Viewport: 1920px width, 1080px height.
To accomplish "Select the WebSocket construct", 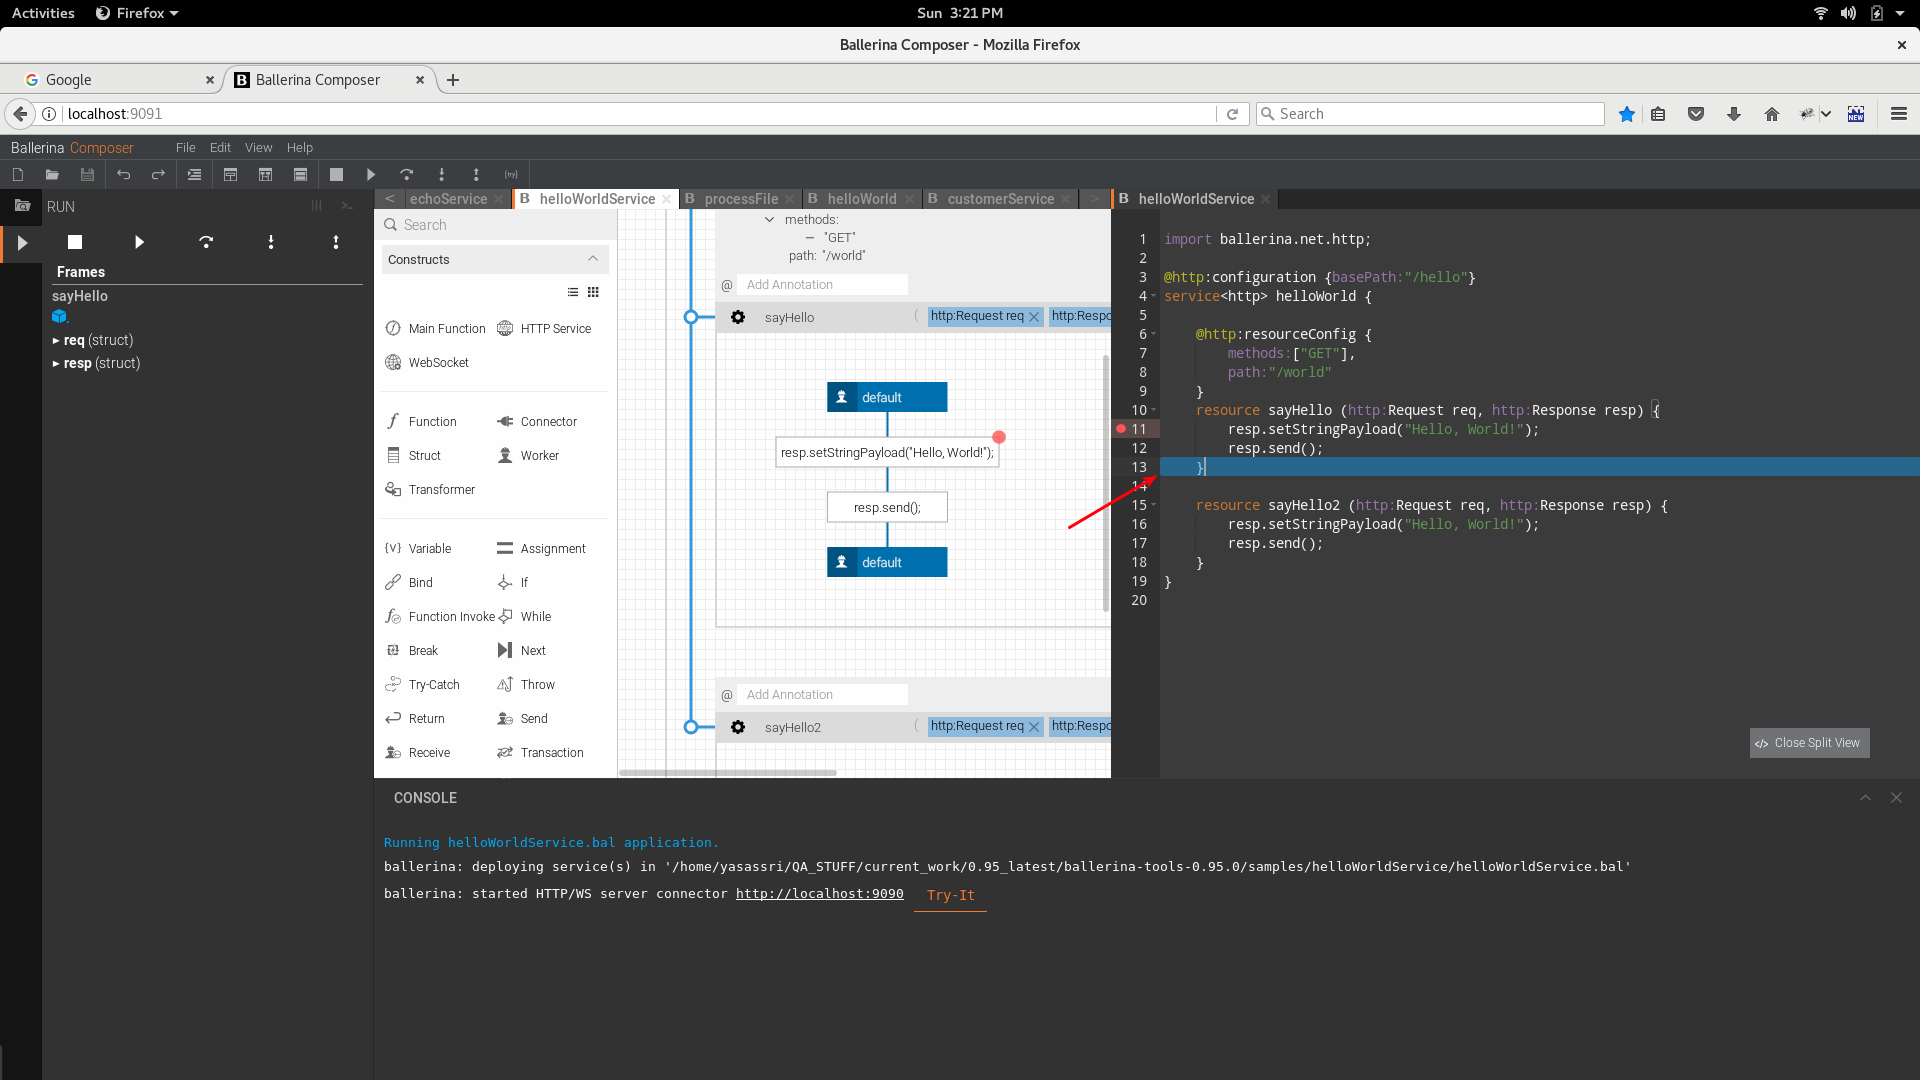I will pyautogui.click(x=438, y=362).
